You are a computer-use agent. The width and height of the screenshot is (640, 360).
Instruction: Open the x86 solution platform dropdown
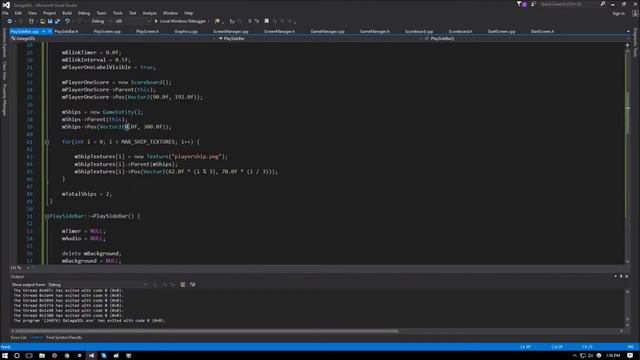click(x=132, y=21)
